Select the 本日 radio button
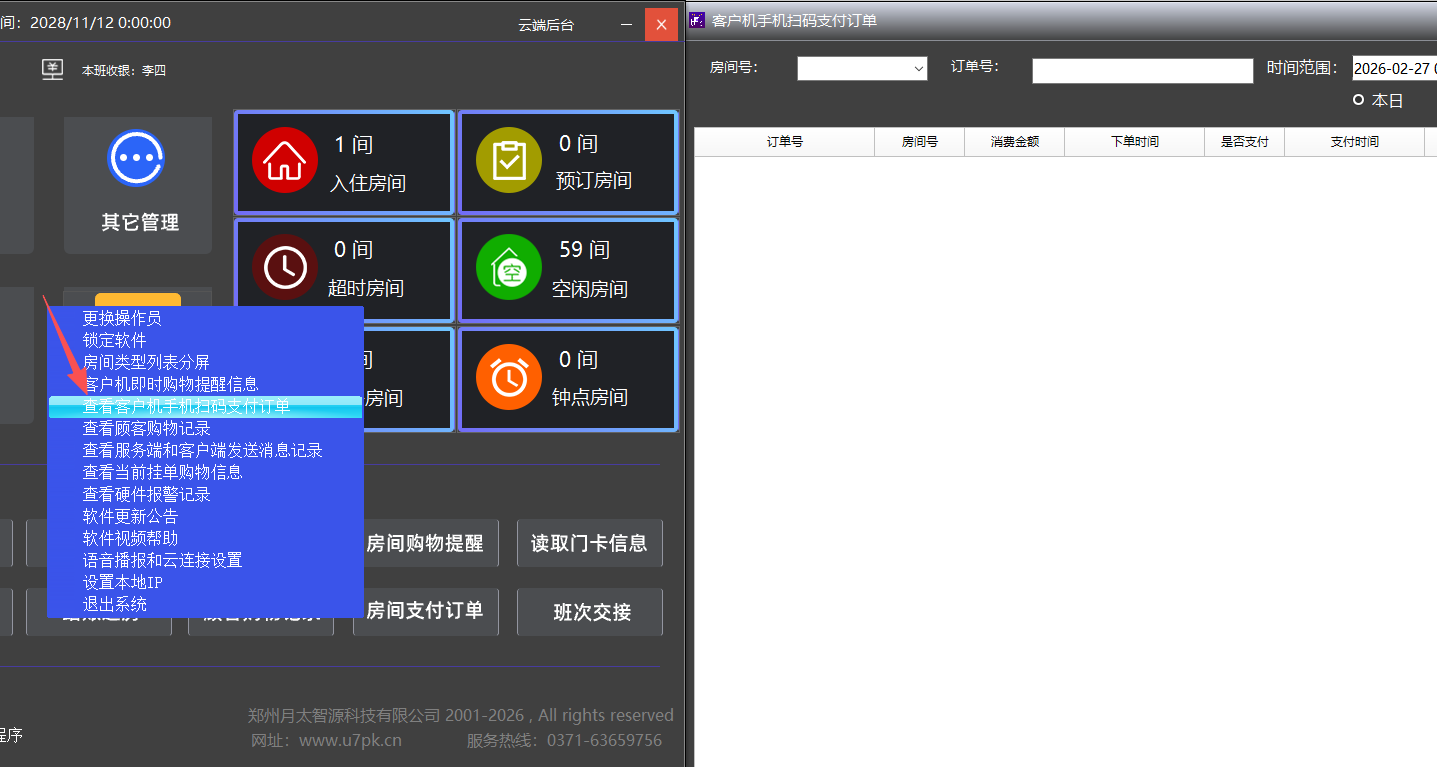This screenshot has width=1437, height=767. click(x=1358, y=100)
